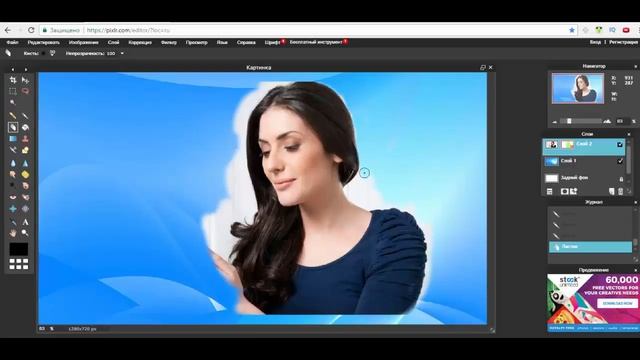Select the Lasso tool
The image size is (640, 360).
point(25,91)
